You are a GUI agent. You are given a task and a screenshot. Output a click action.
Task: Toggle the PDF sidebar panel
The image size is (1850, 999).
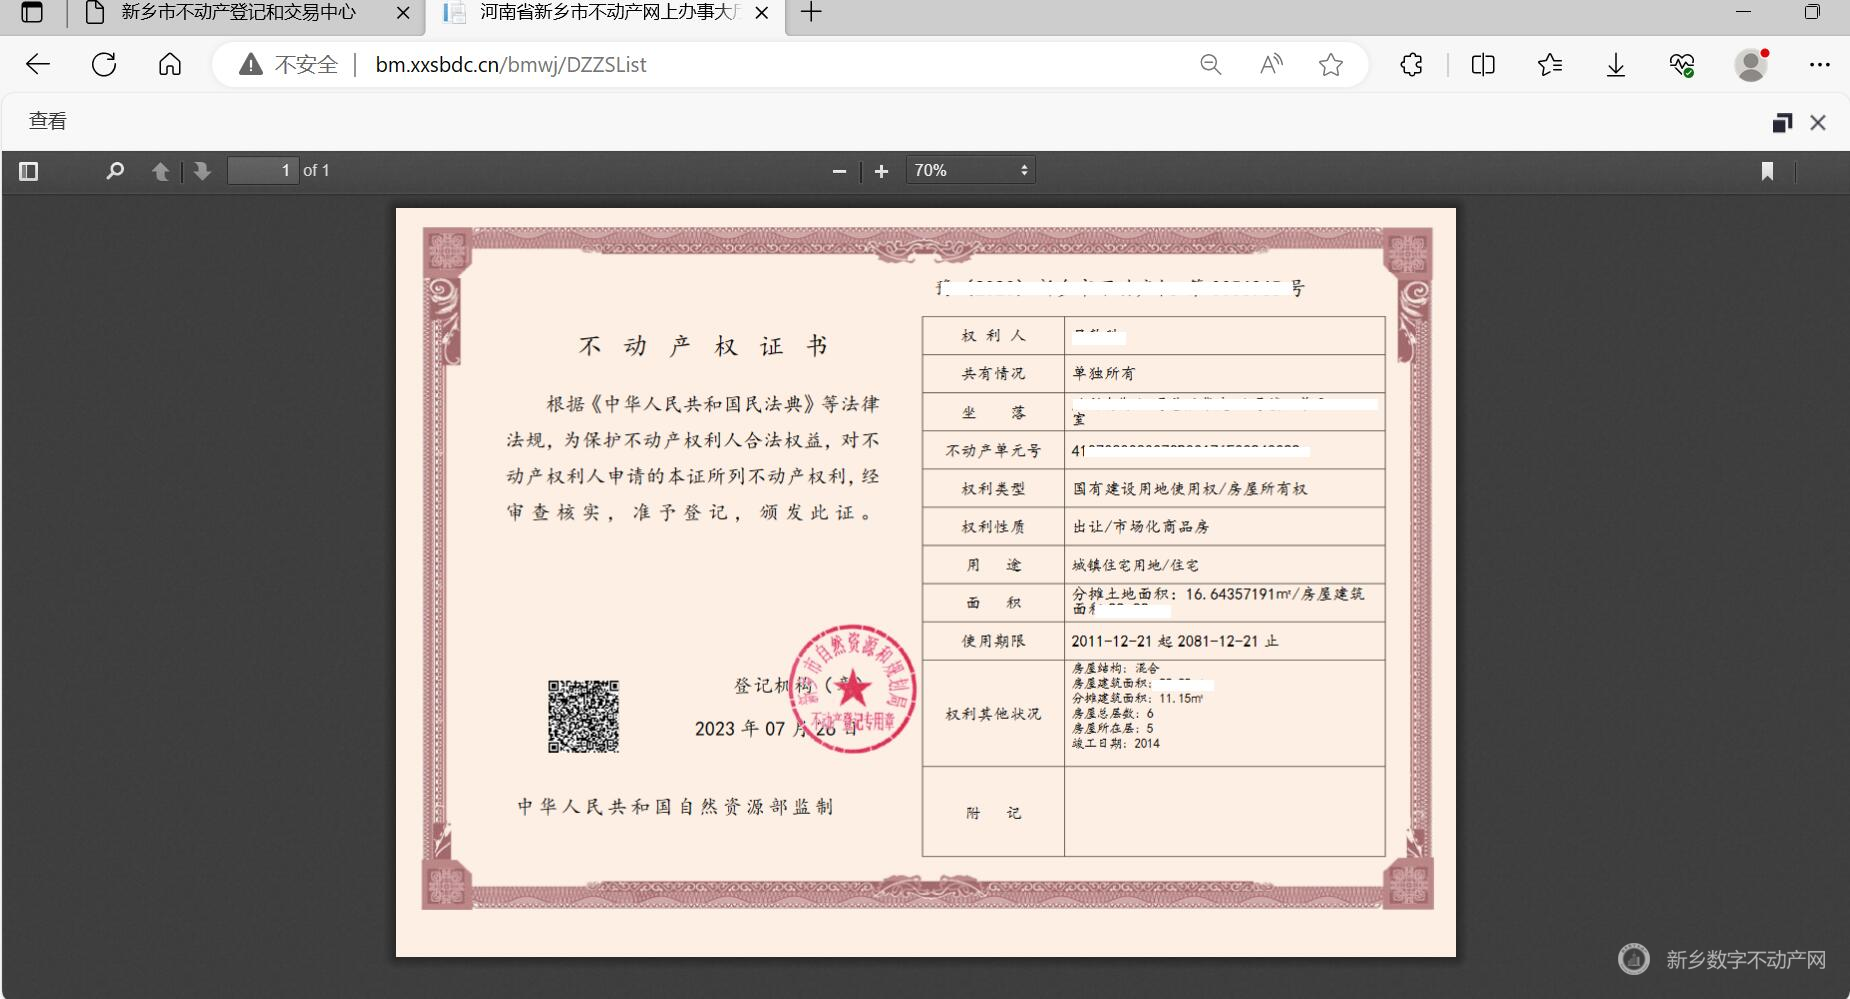click(x=28, y=171)
